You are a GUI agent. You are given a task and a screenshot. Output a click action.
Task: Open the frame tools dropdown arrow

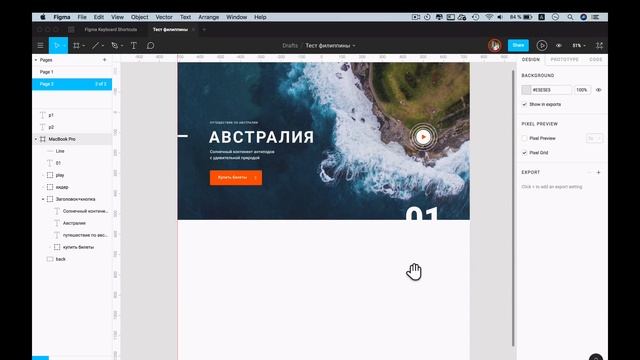coord(84,46)
